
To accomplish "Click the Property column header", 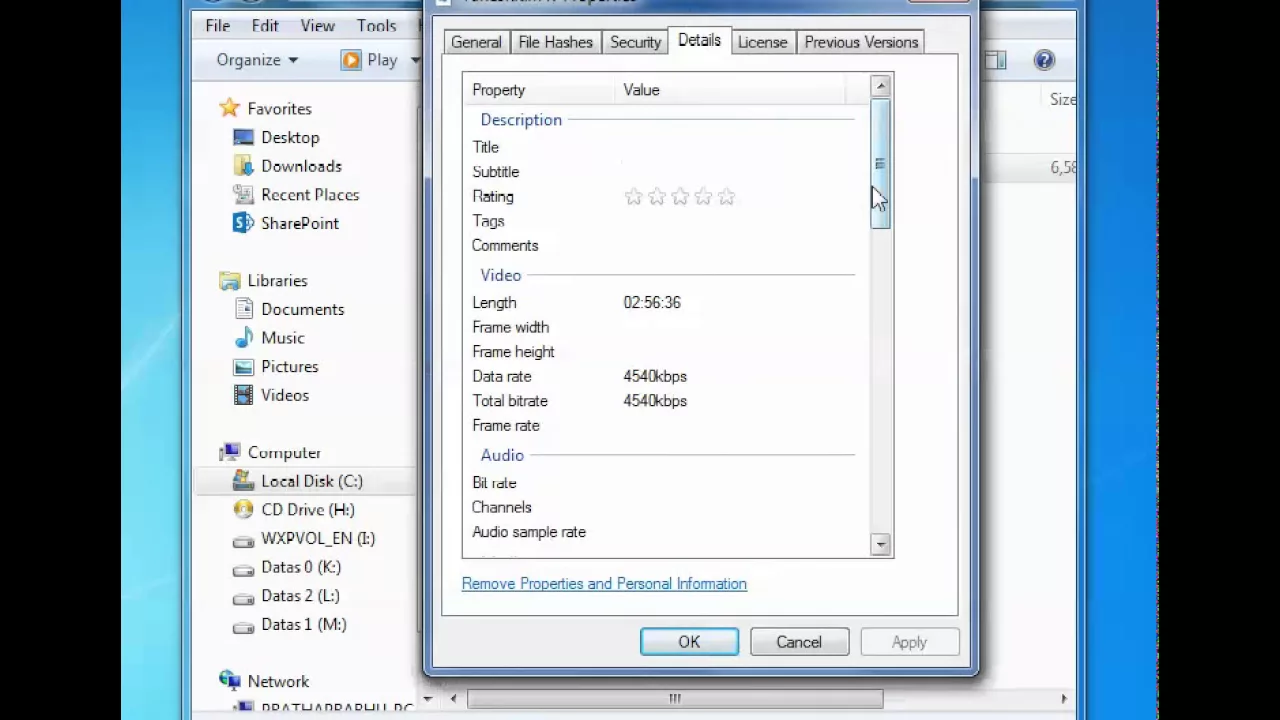I will [x=540, y=90].
